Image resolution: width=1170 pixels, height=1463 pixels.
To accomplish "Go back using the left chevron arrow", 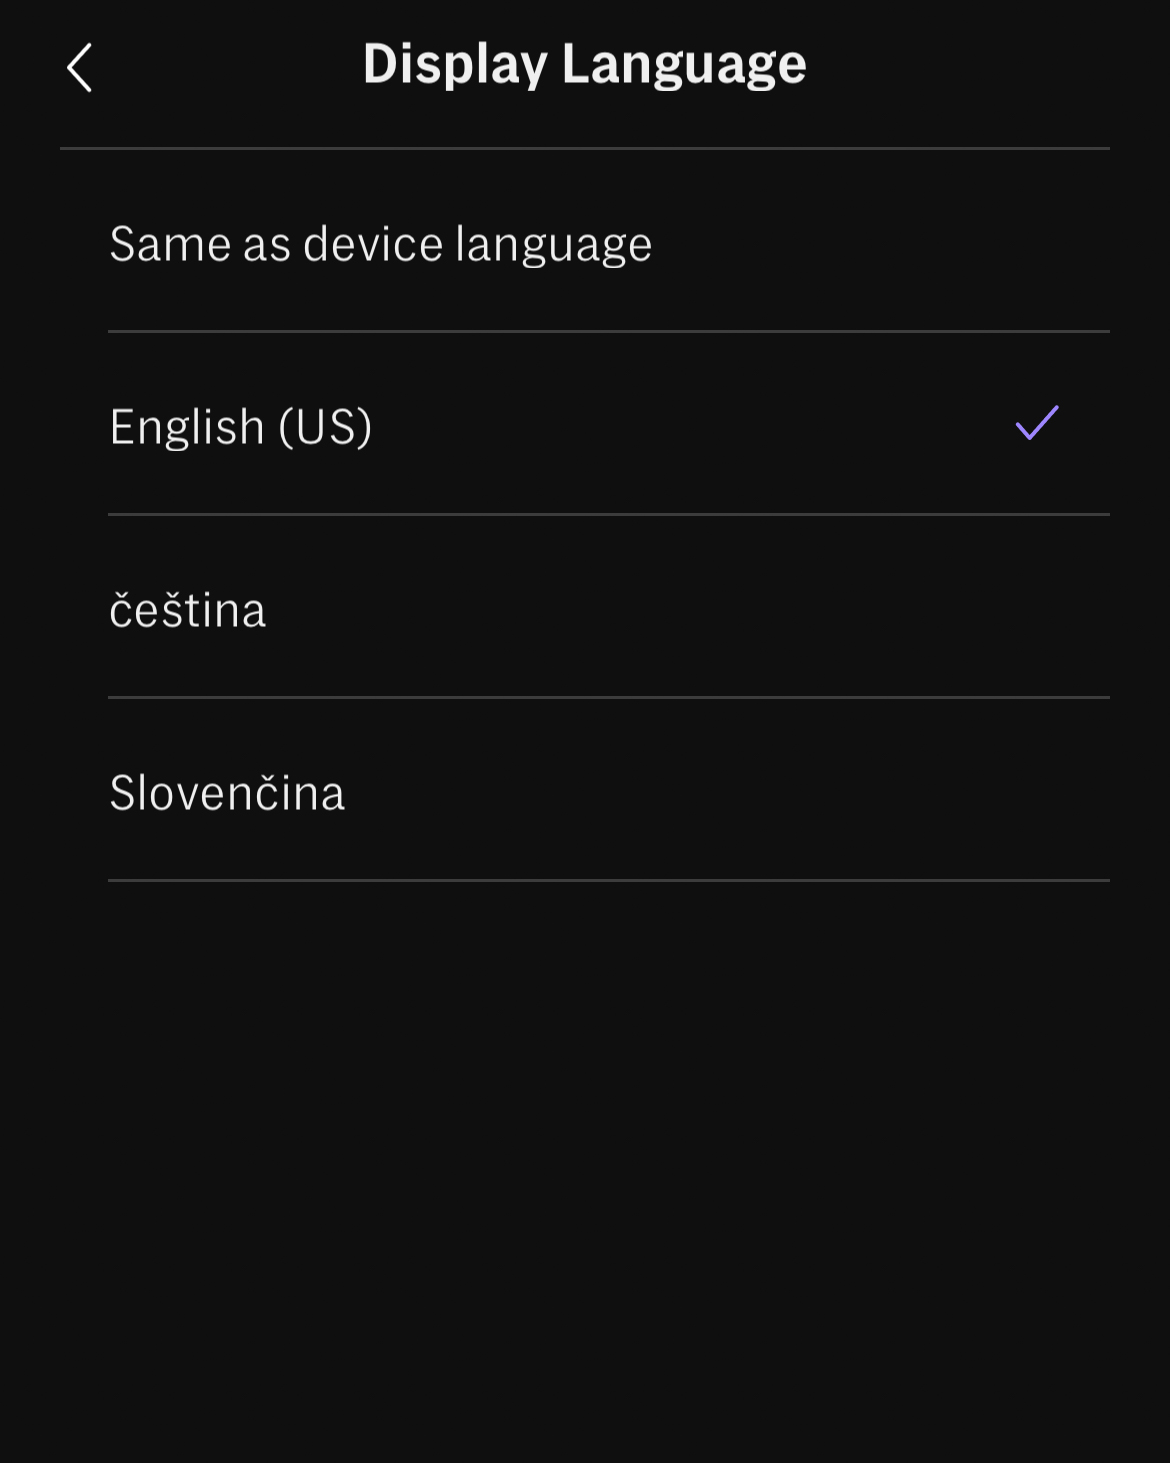I will (79, 67).
